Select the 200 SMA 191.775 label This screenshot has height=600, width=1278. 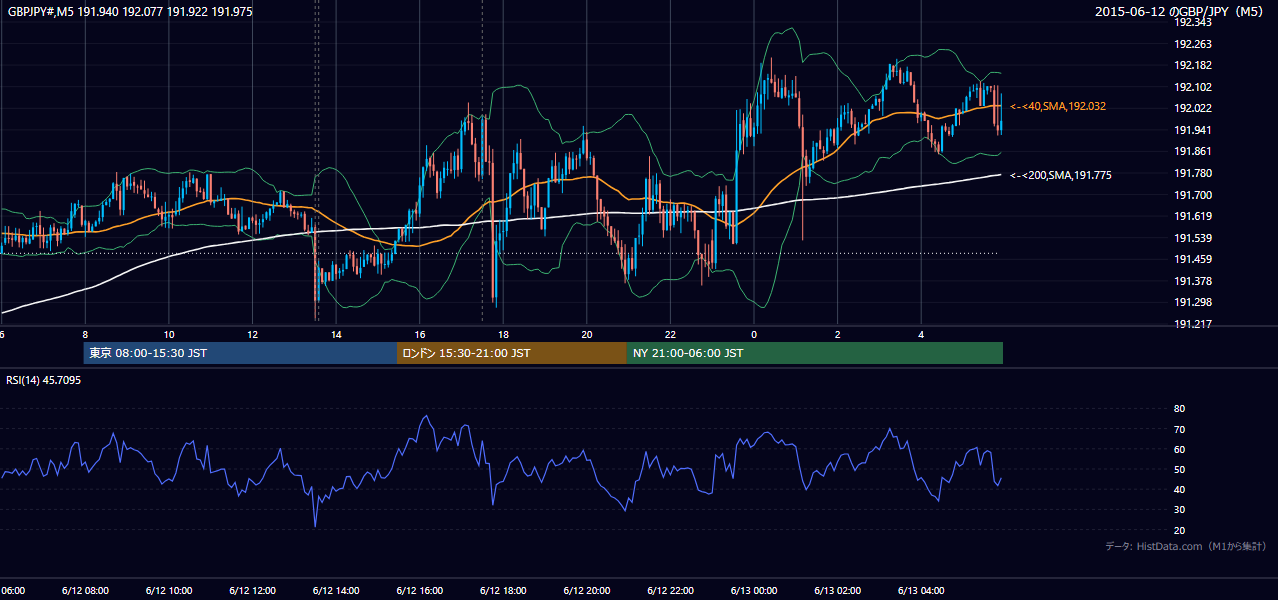(1061, 175)
